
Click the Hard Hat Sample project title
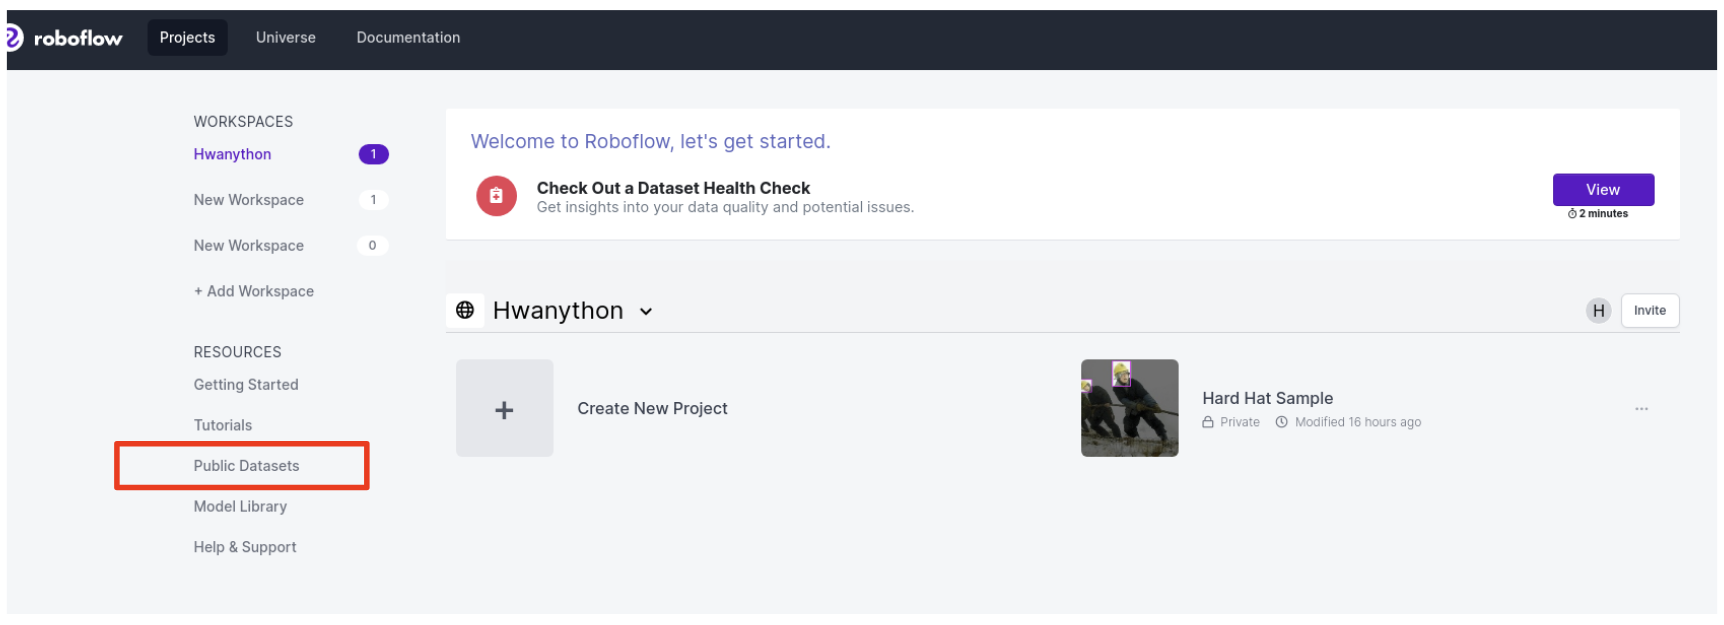(x=1267, y=398)
